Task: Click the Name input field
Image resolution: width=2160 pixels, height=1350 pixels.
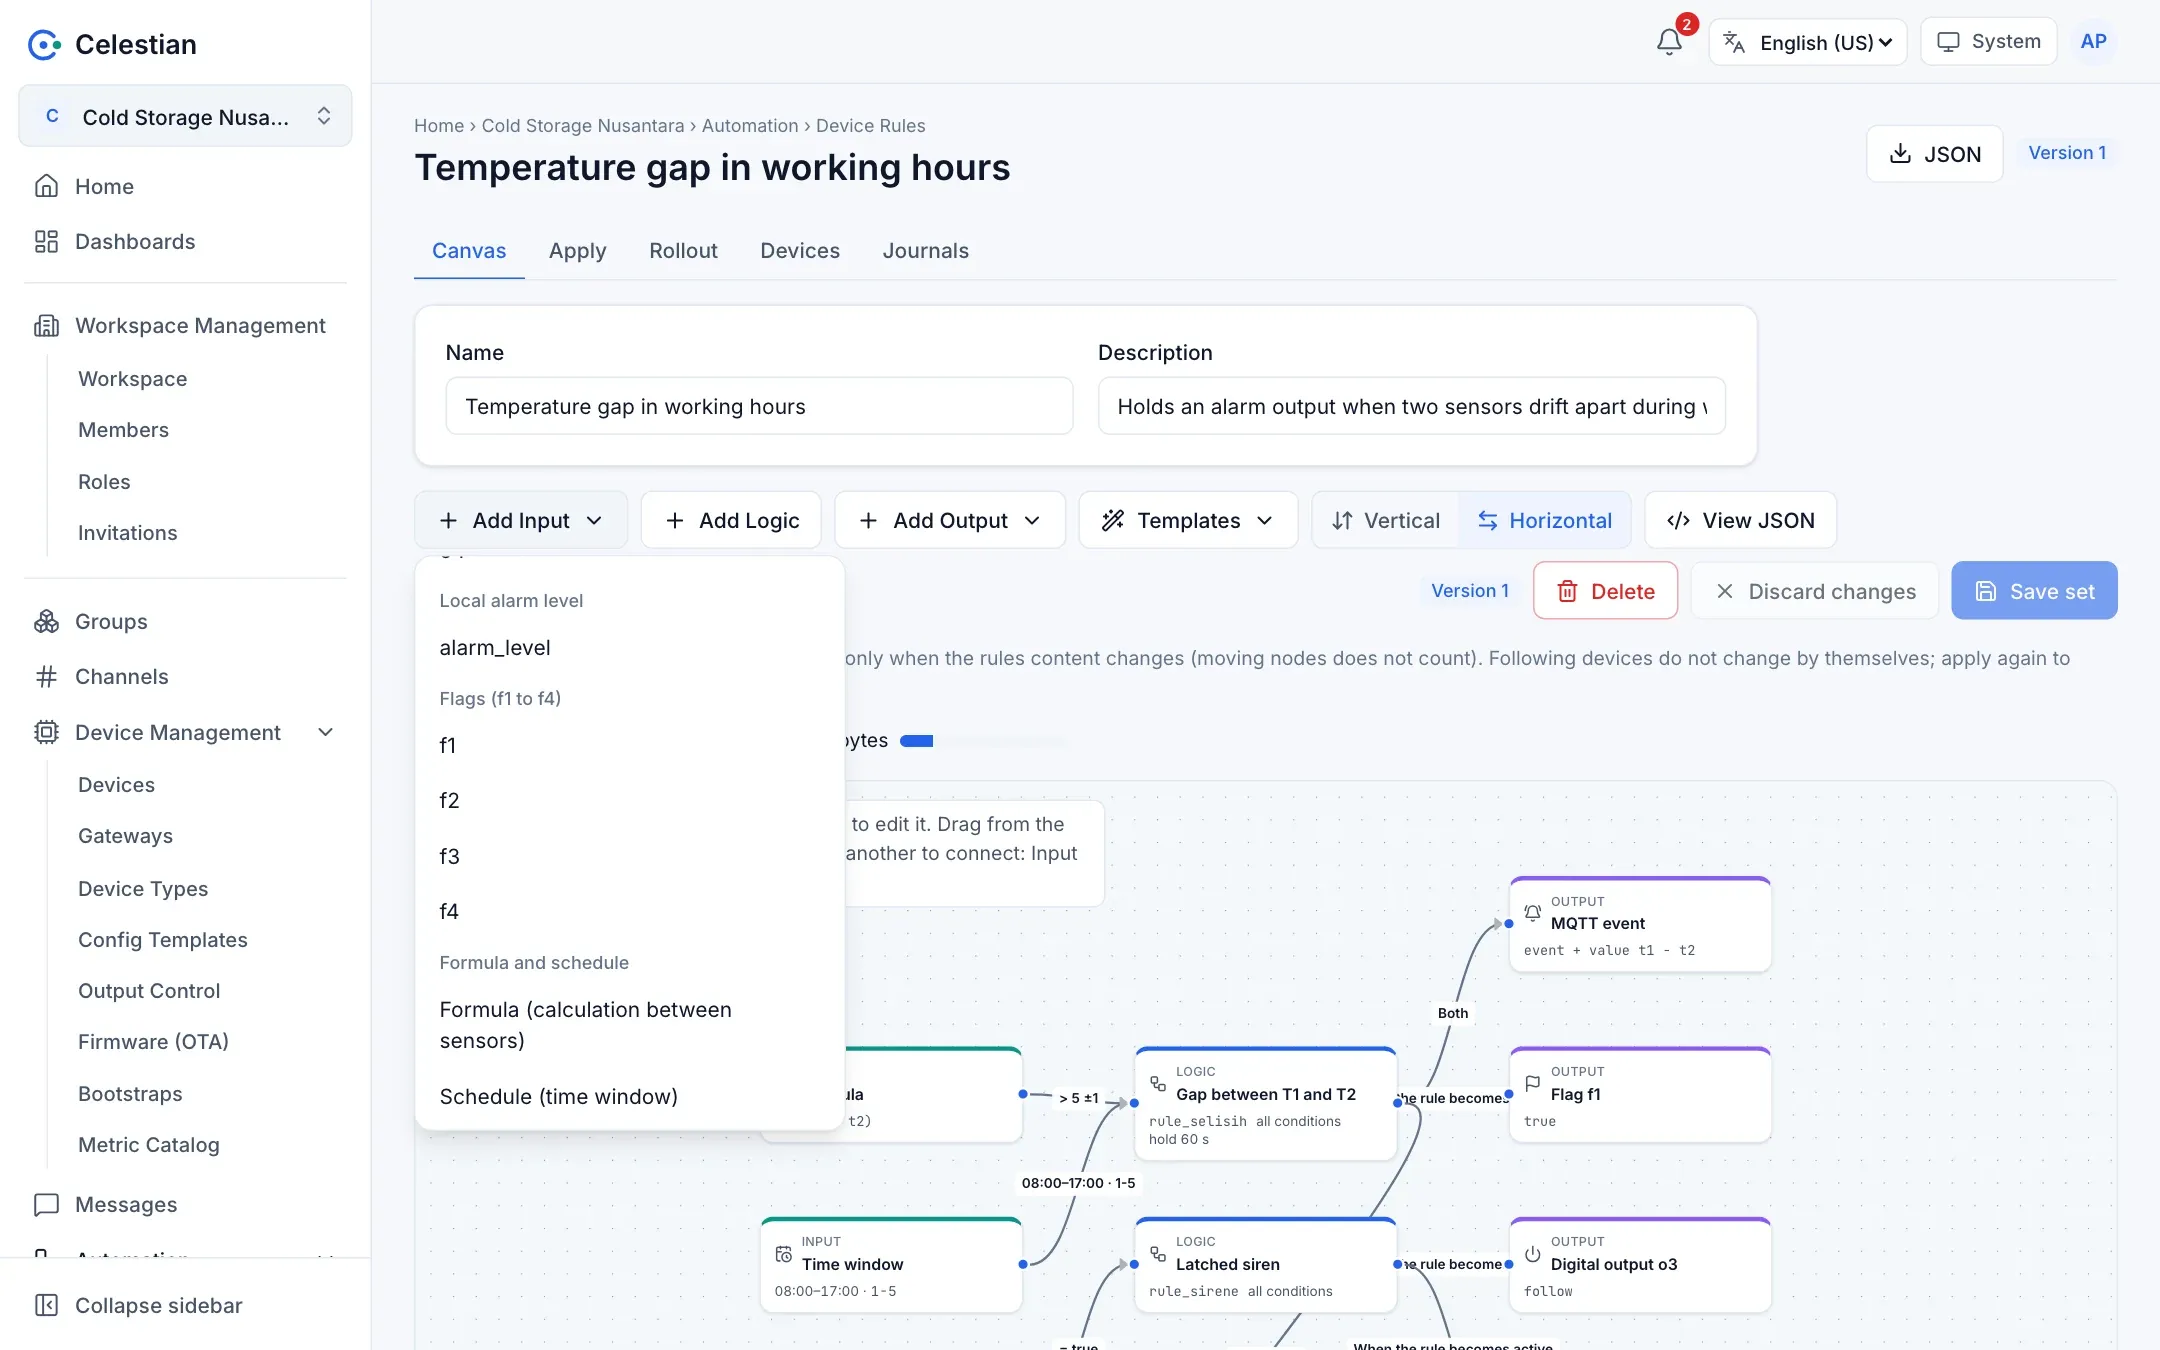Action: pos(759,406)
